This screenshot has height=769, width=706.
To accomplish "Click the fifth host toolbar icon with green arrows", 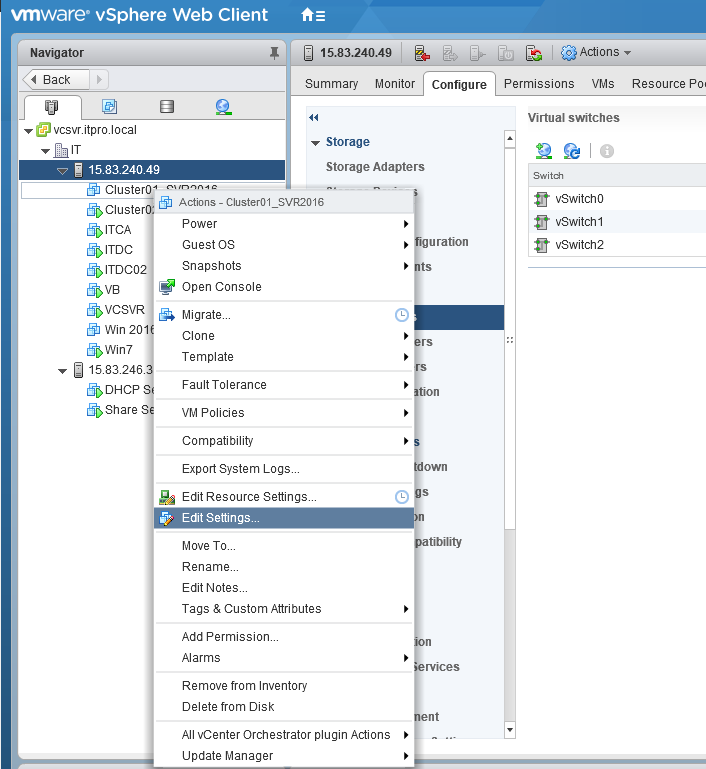I will (533, 52).
